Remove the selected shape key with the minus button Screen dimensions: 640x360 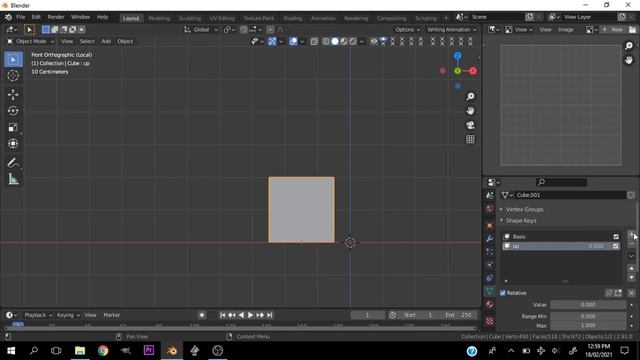[631, 245]
